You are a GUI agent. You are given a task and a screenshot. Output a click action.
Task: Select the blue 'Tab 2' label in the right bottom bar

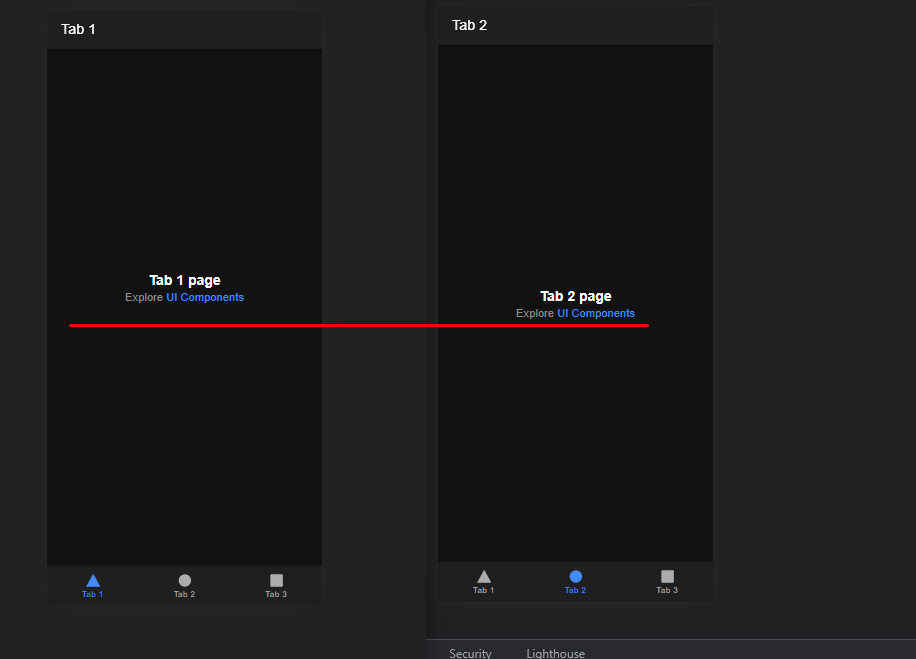click(576, 590)
